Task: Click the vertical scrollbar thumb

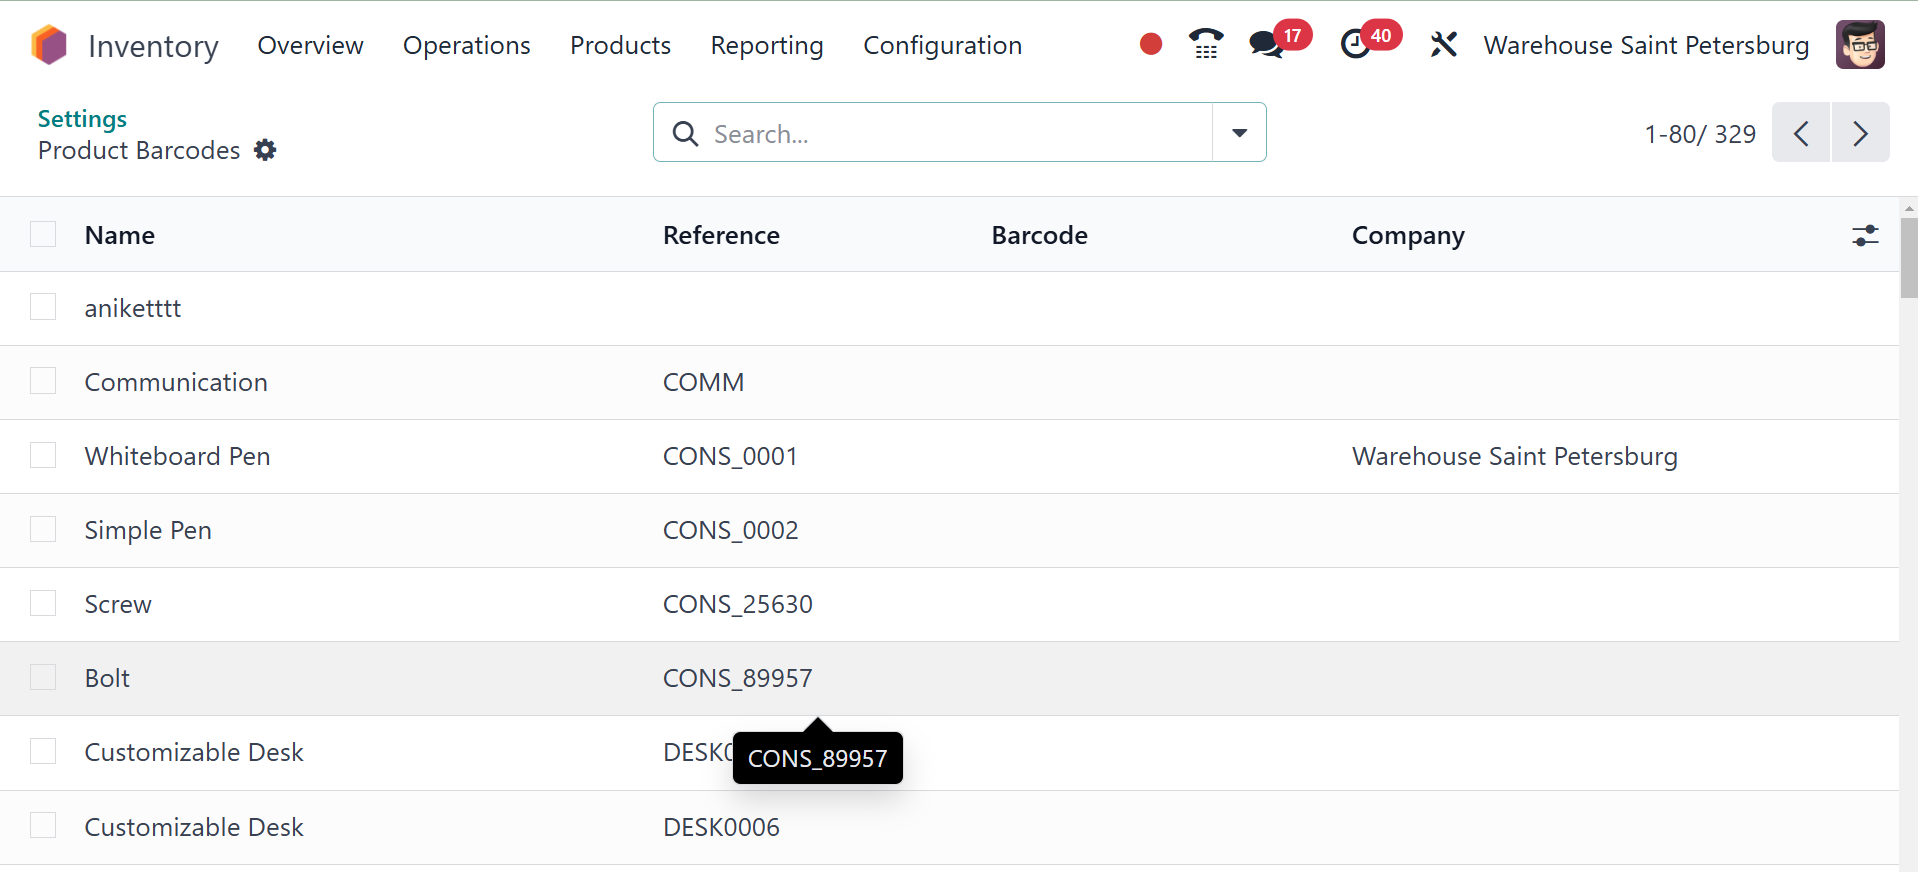Action: click(1909, 258)
